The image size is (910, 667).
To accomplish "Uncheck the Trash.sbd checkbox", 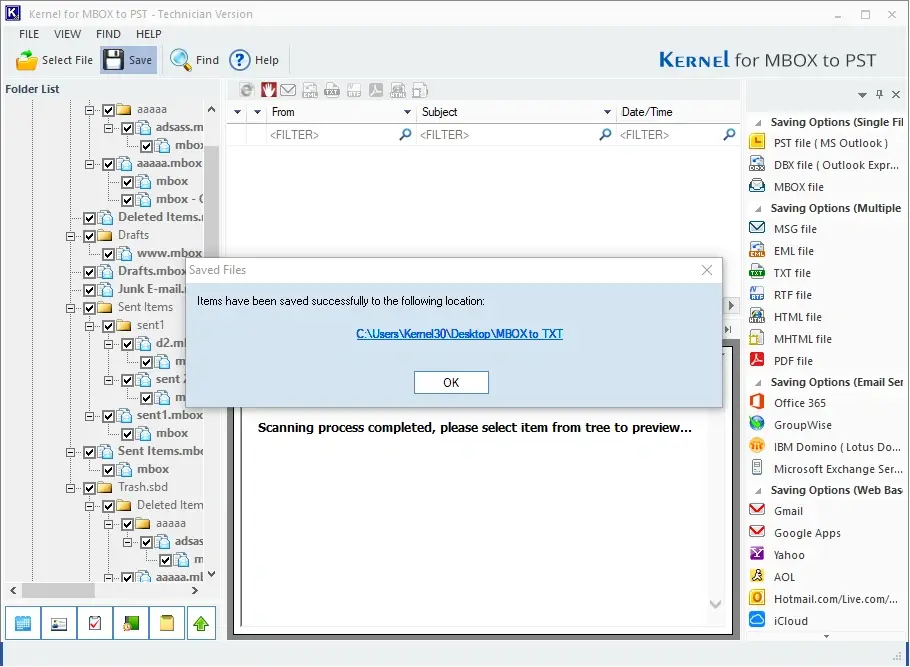I will [89, 488].
